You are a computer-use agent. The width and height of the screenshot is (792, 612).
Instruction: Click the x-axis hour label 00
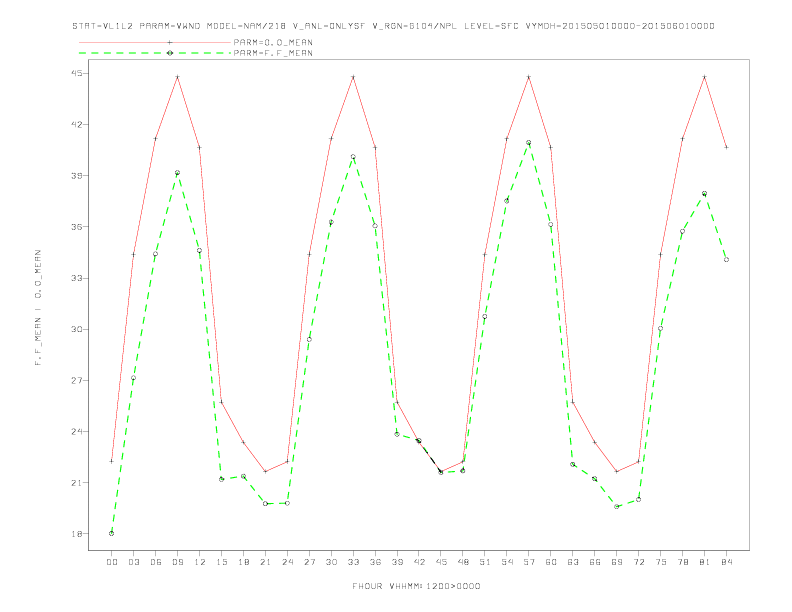tap(112, 562)
